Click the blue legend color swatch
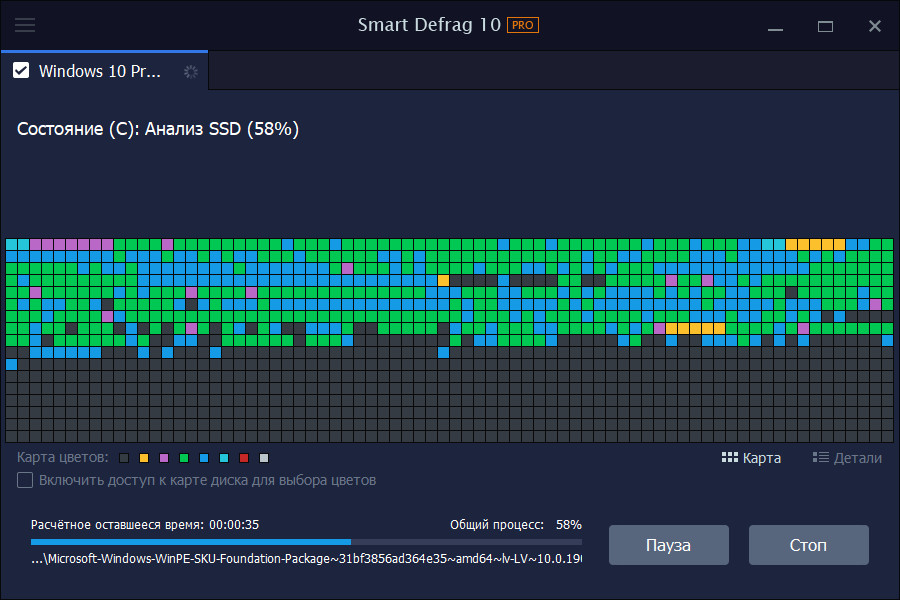 pos(204,458)
